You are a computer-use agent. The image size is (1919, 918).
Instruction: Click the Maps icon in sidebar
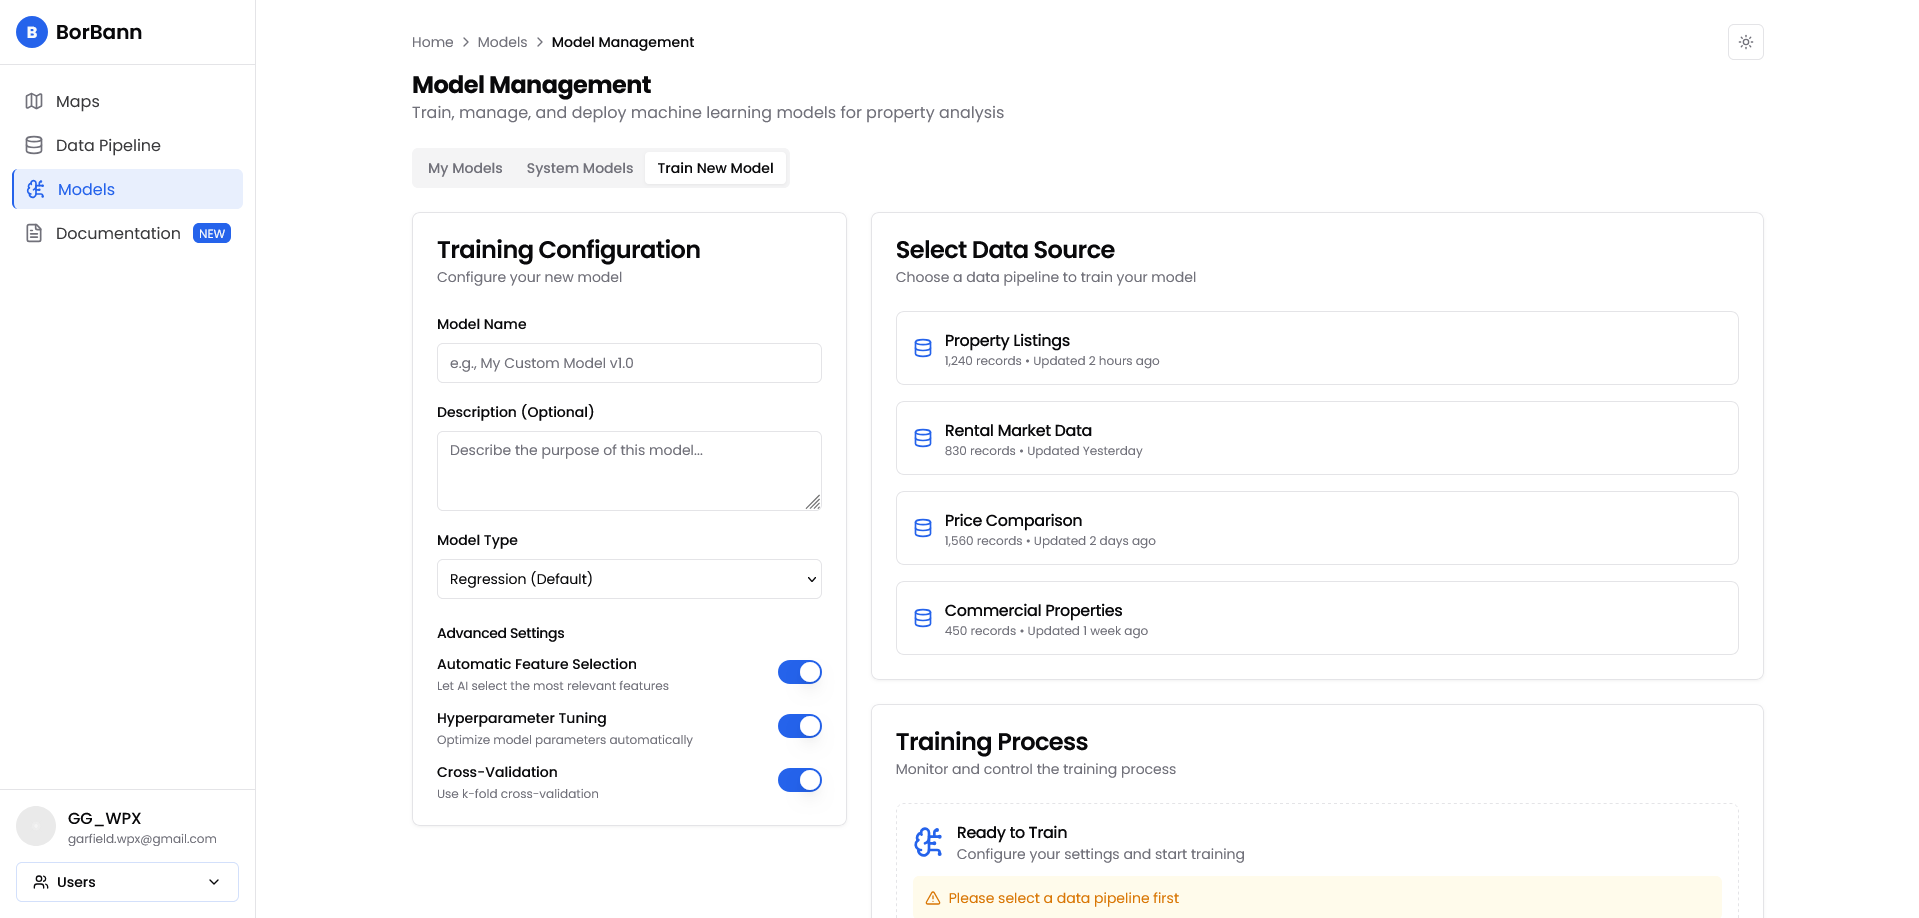coord(34,101)
